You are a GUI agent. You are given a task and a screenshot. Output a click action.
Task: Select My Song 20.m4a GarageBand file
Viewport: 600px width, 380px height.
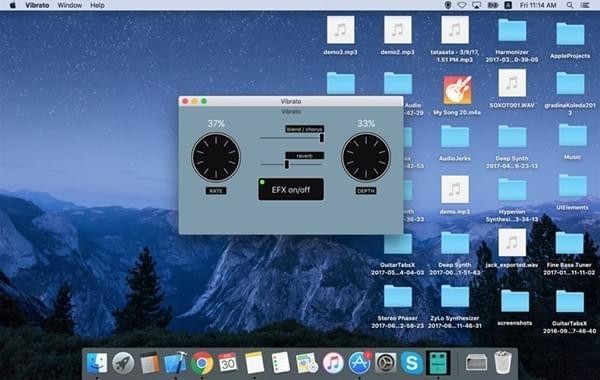(x=457, y=95)
